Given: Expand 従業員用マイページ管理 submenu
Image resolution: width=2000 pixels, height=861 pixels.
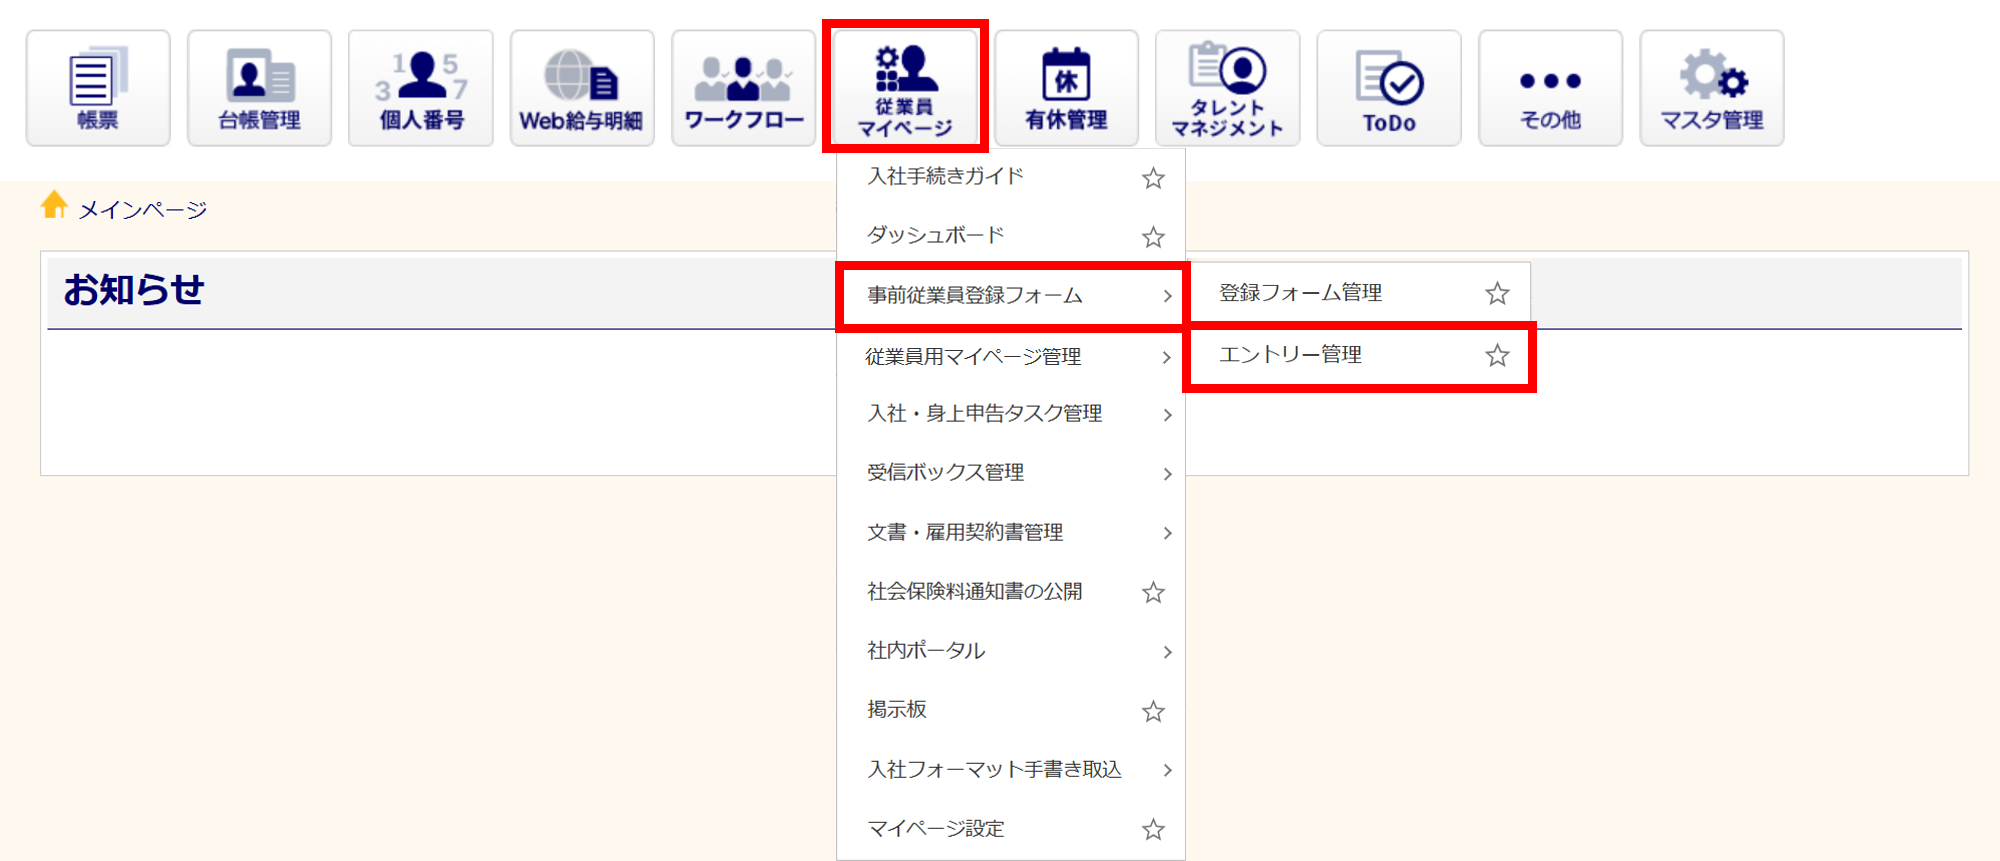Looking at the screenshot, I should 1010,357.
